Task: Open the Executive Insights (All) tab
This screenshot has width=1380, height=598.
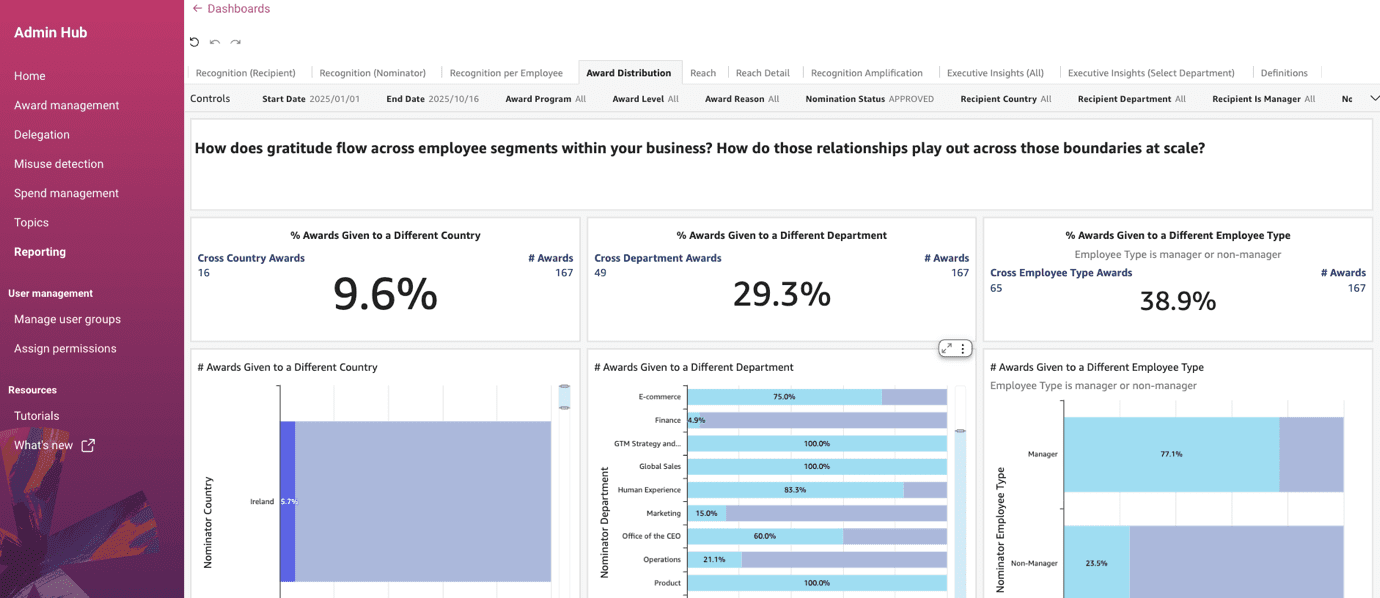Action: [x=995, y=73]
